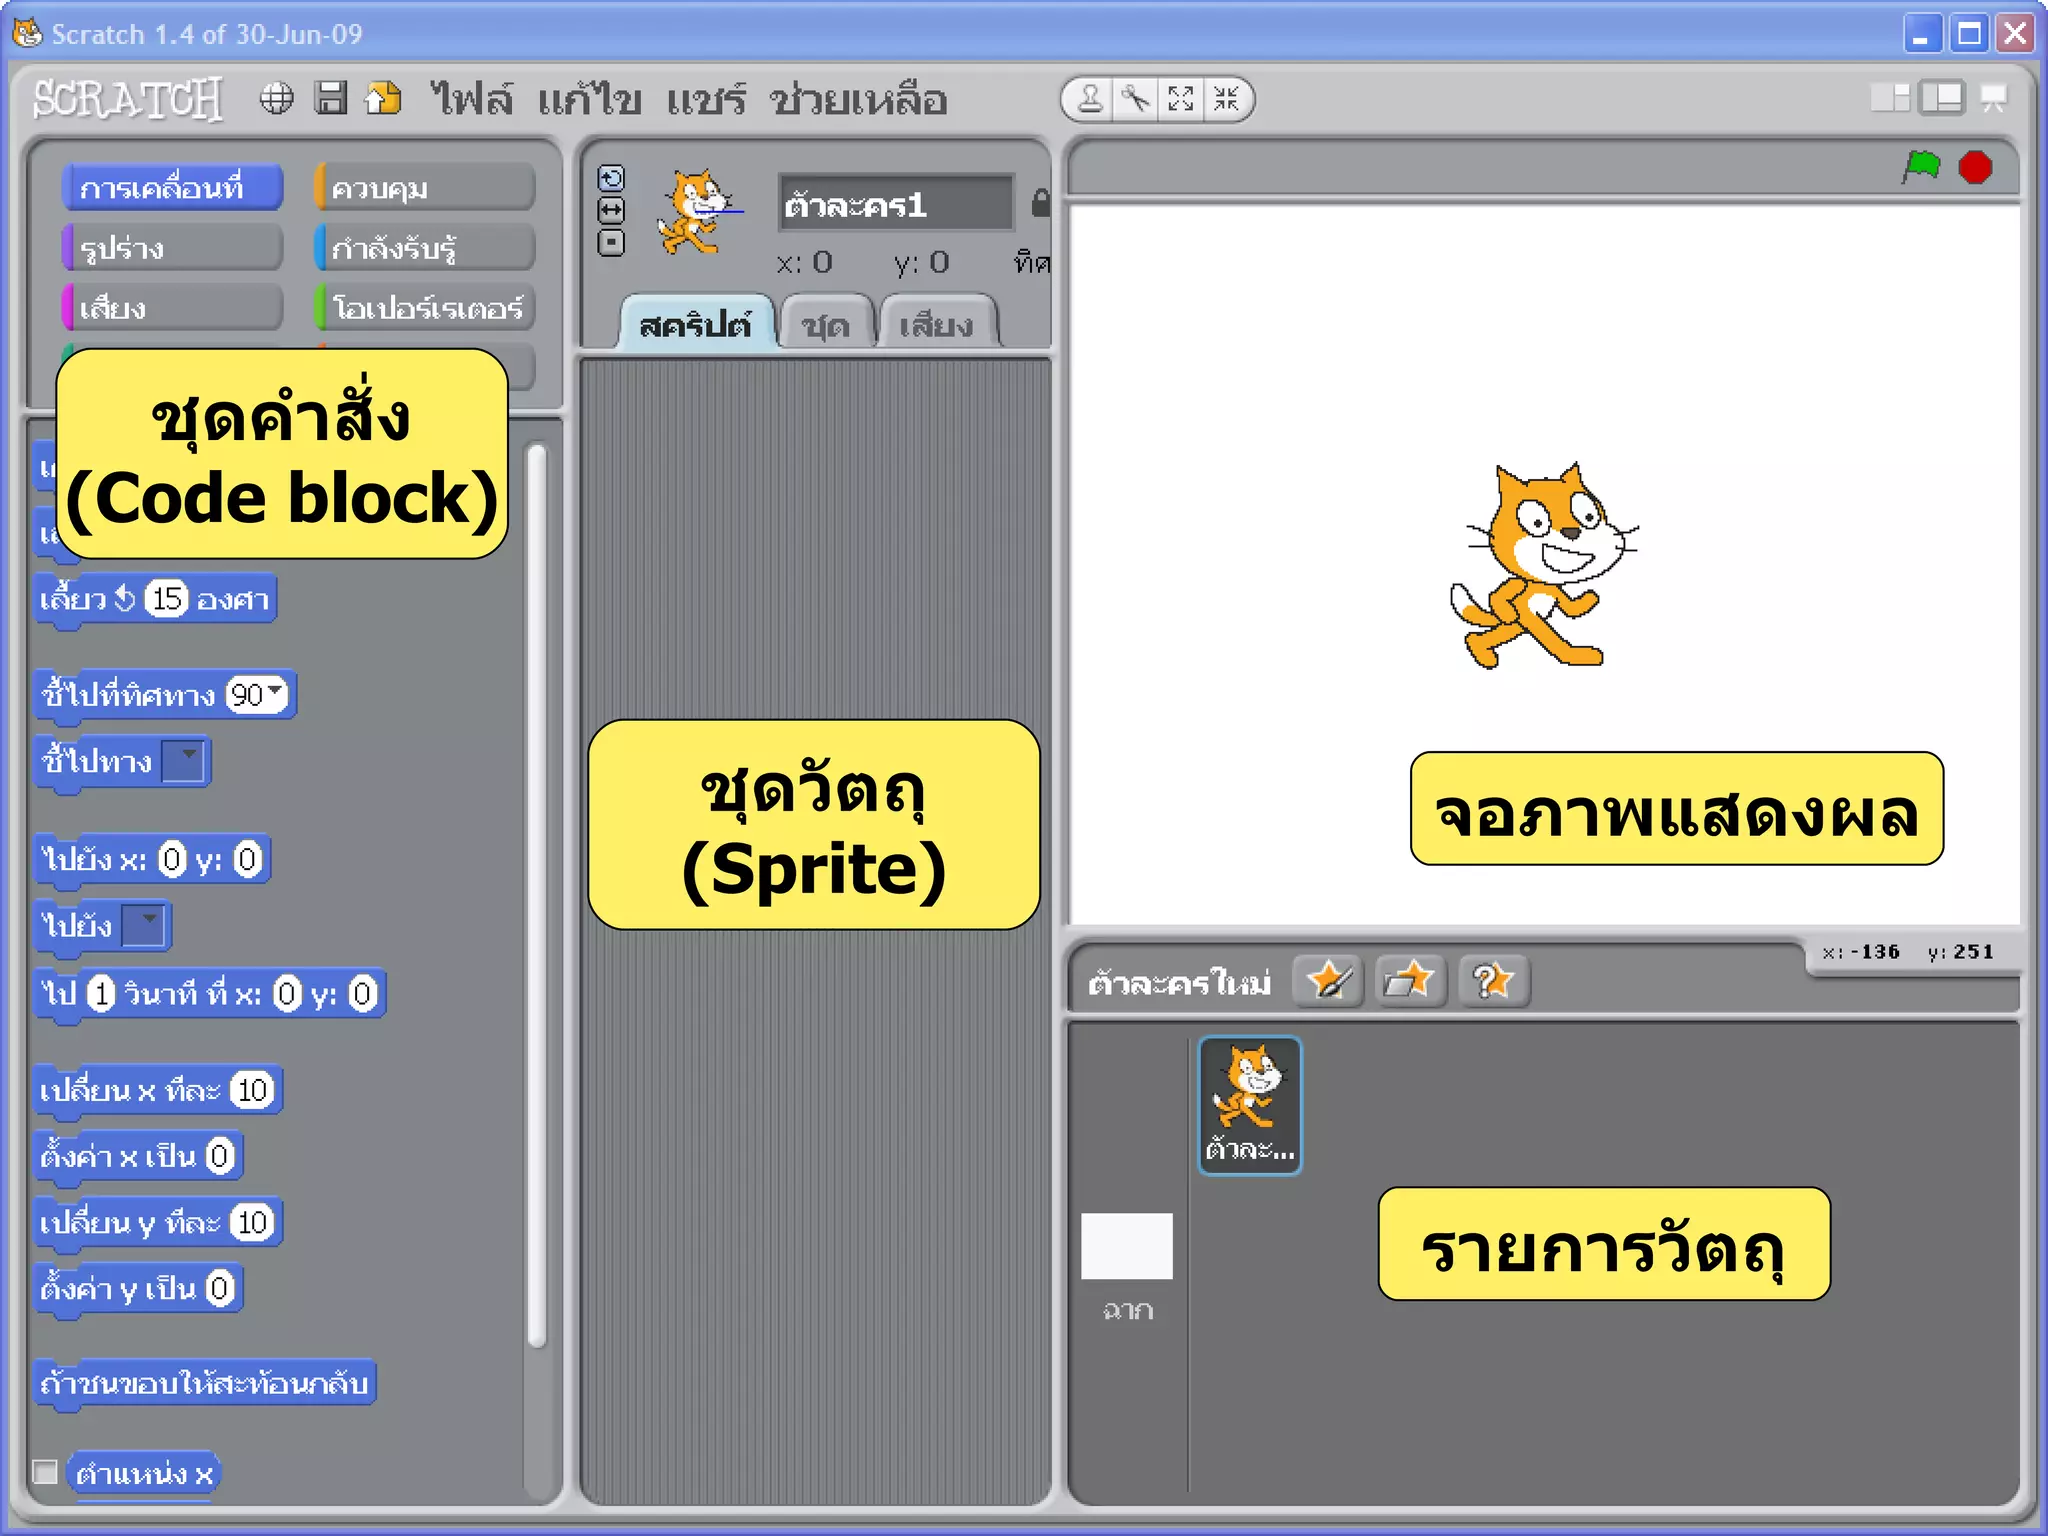
Task: Click the Scratch logo
Action: coord(128,99)
